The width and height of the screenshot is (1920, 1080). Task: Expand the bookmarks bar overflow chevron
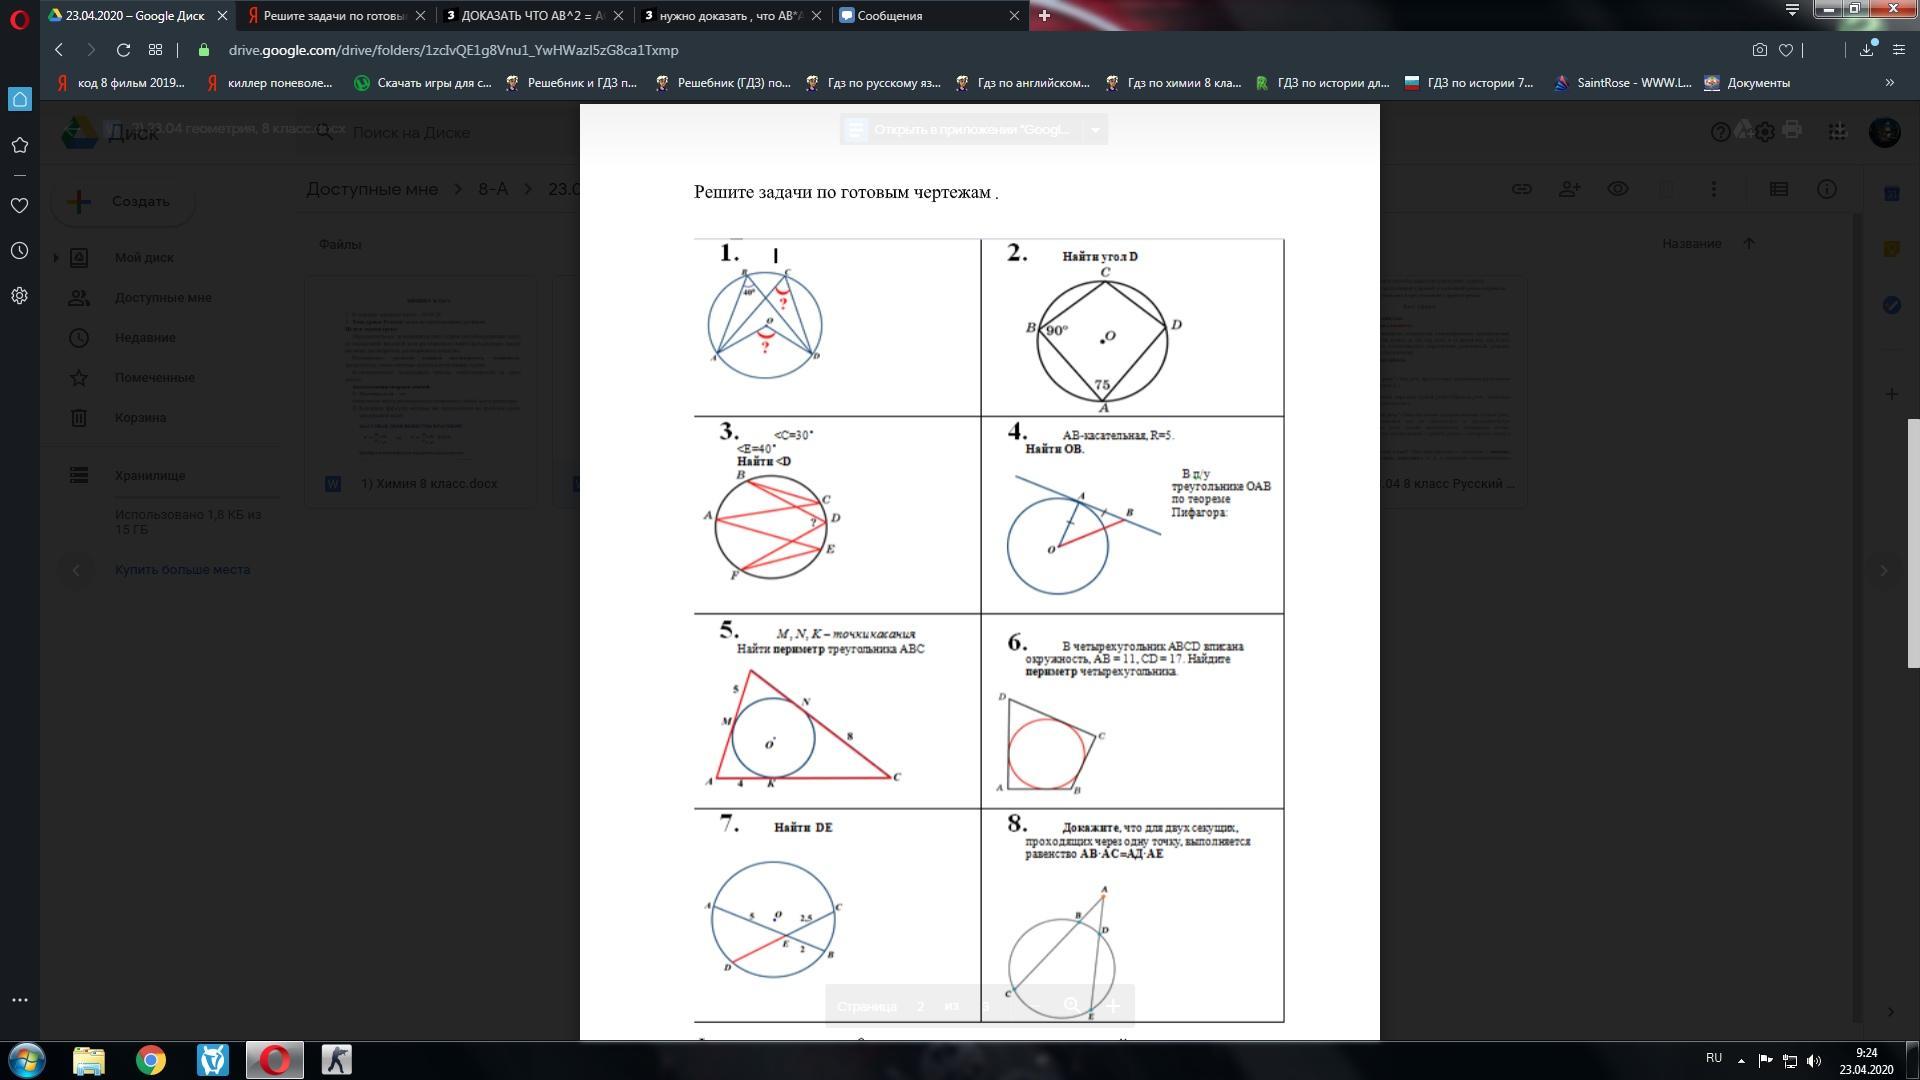(x=1889, y=83)
